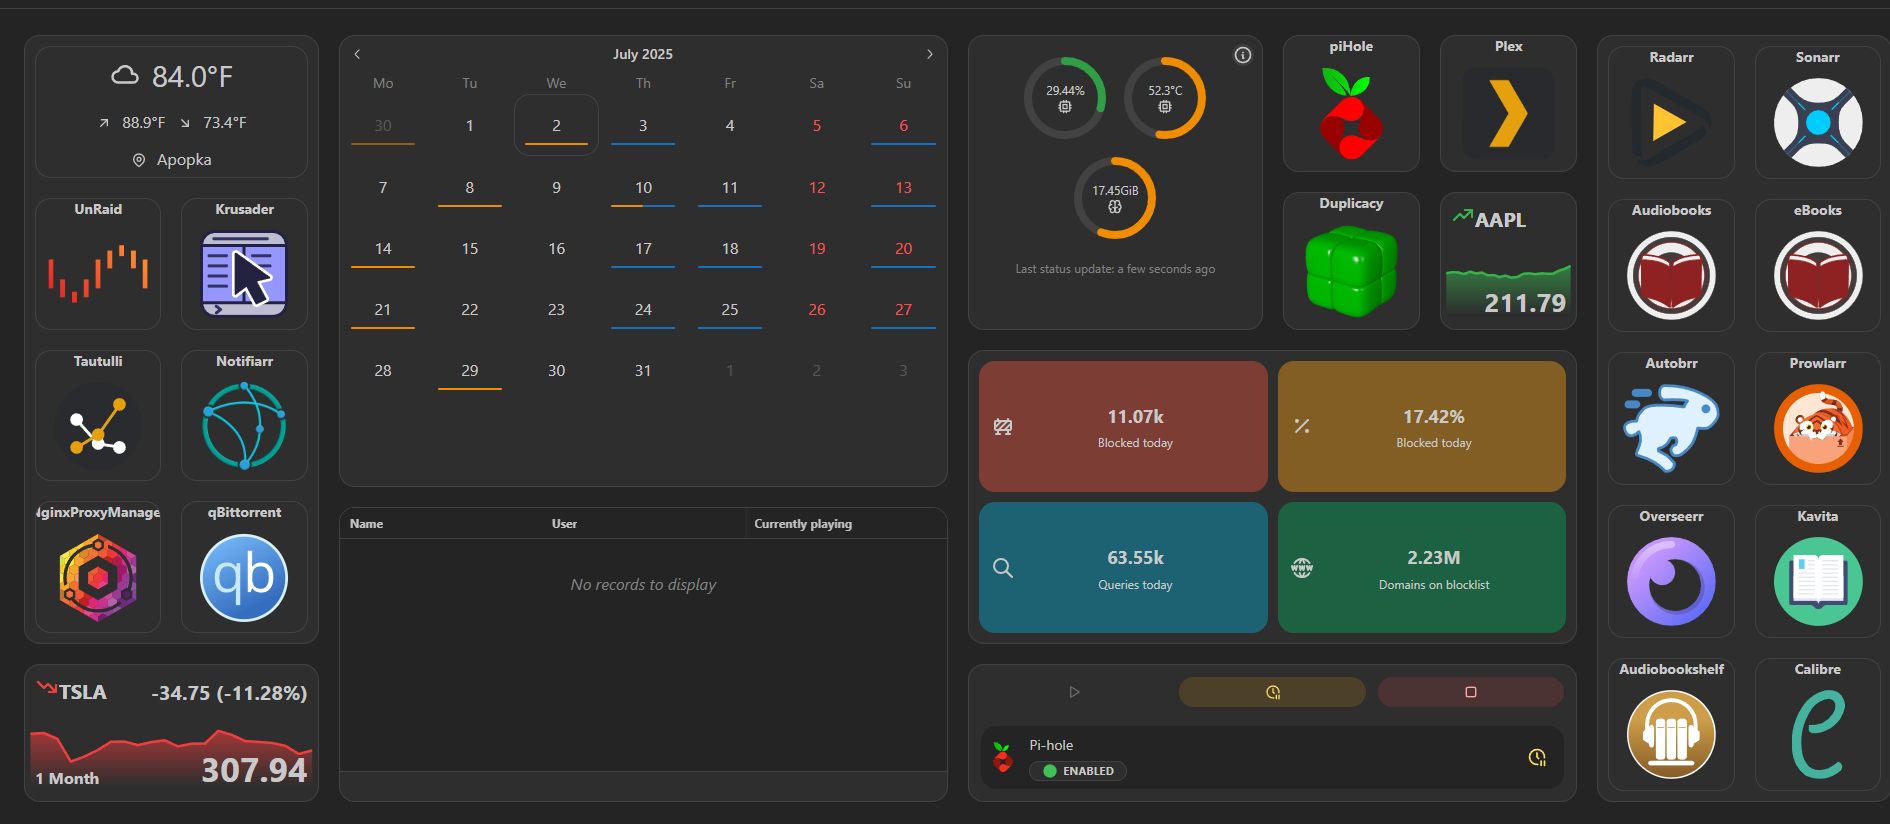Select July 2 in the calendar
Image resolution: width=1890 pixels, height=824 pixels.
coord(556,125)
